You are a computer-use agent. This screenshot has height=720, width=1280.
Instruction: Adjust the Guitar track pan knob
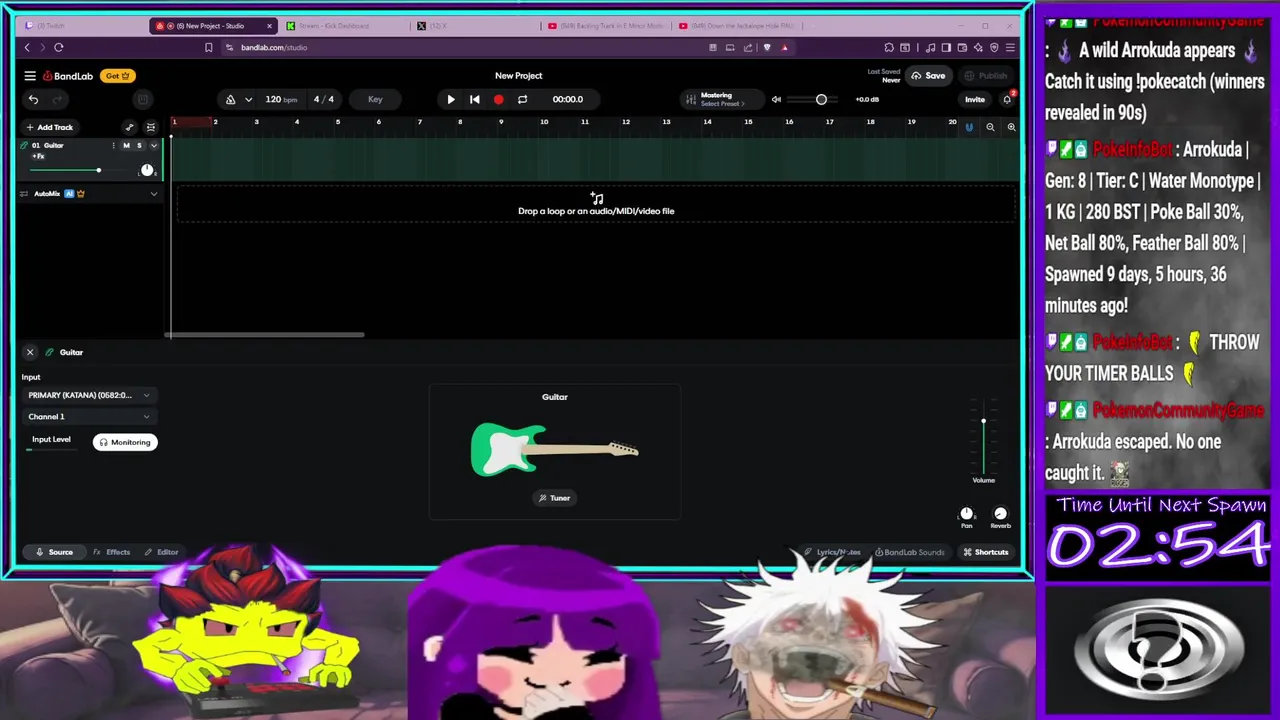[147, 170]
